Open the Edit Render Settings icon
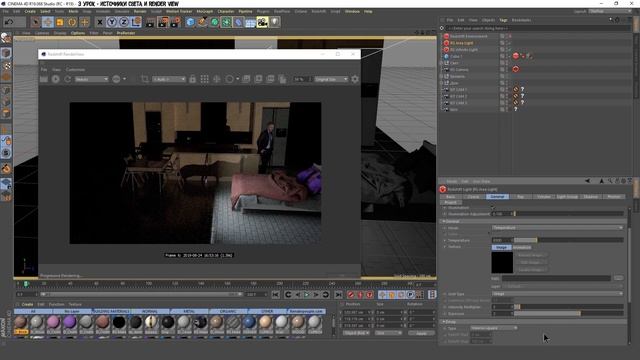Screen dimensions: 640x360 pyautogui.click(x=175, y=22)
